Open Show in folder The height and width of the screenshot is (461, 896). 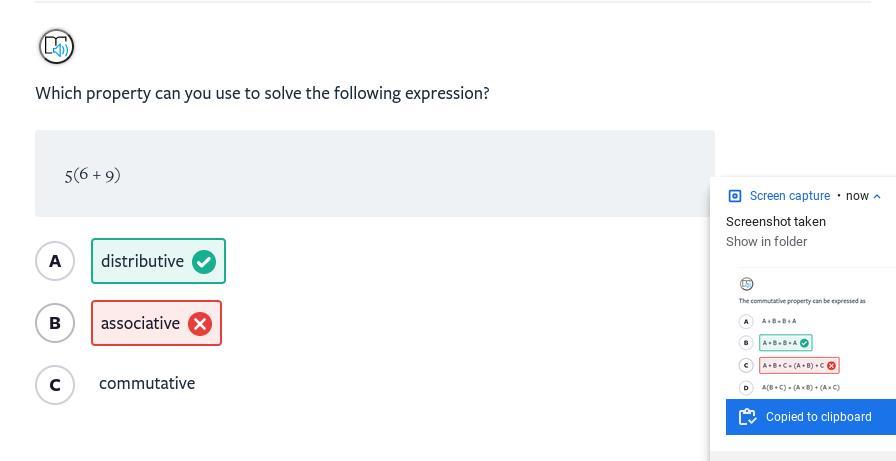tap(766, 242)
